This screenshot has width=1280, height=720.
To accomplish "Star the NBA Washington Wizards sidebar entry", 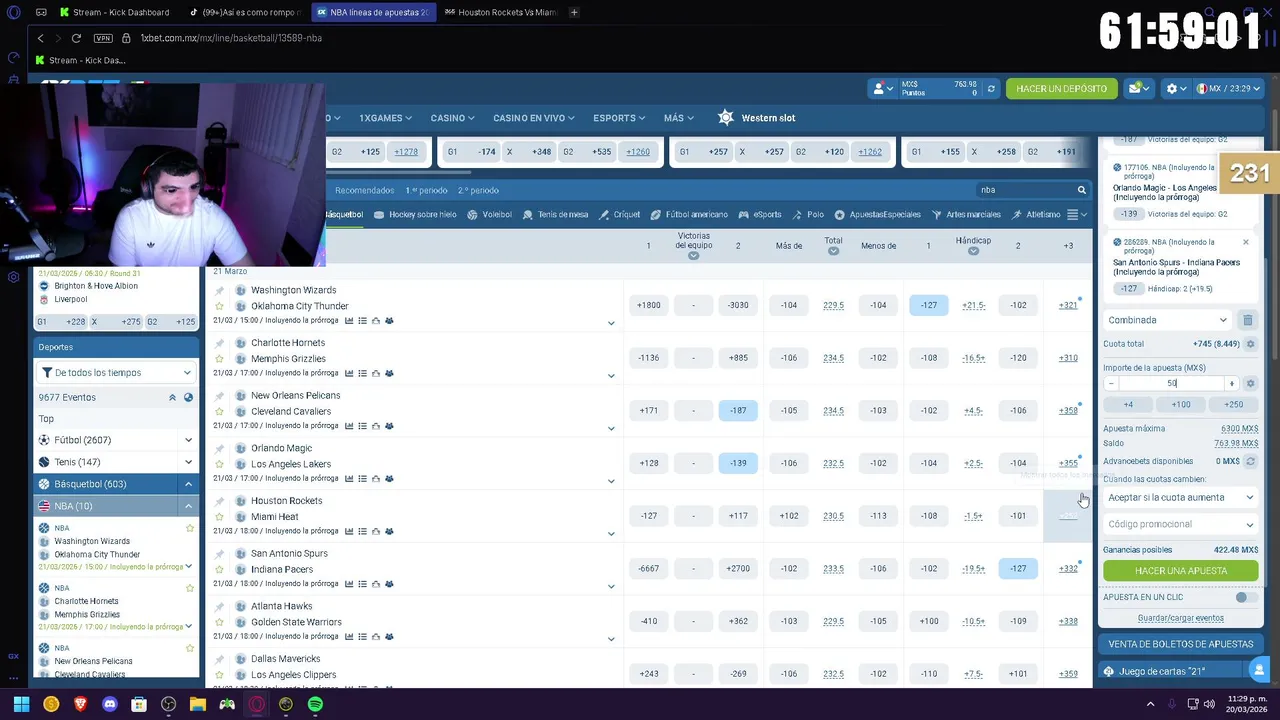I will (189, 528).
